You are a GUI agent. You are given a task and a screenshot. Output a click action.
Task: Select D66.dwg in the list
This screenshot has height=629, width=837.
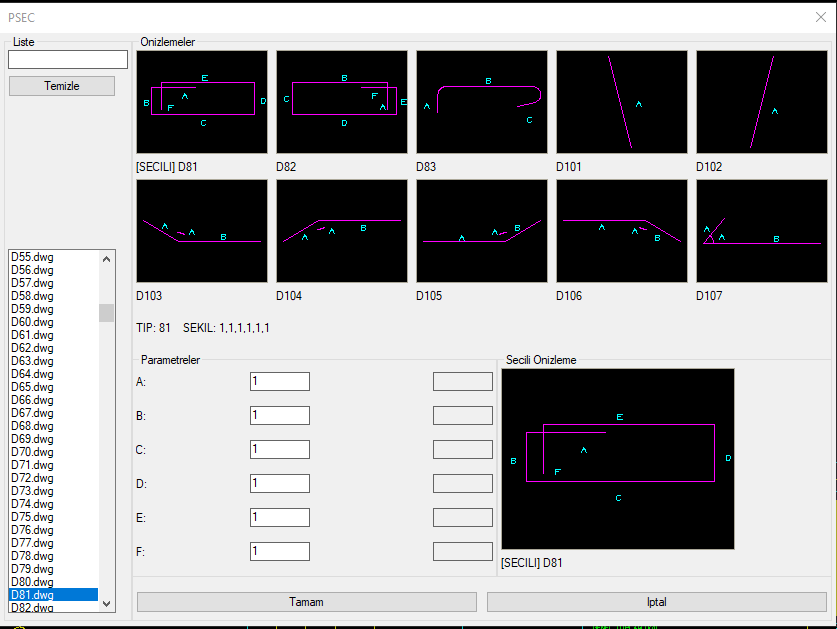(x=53, y=400)
